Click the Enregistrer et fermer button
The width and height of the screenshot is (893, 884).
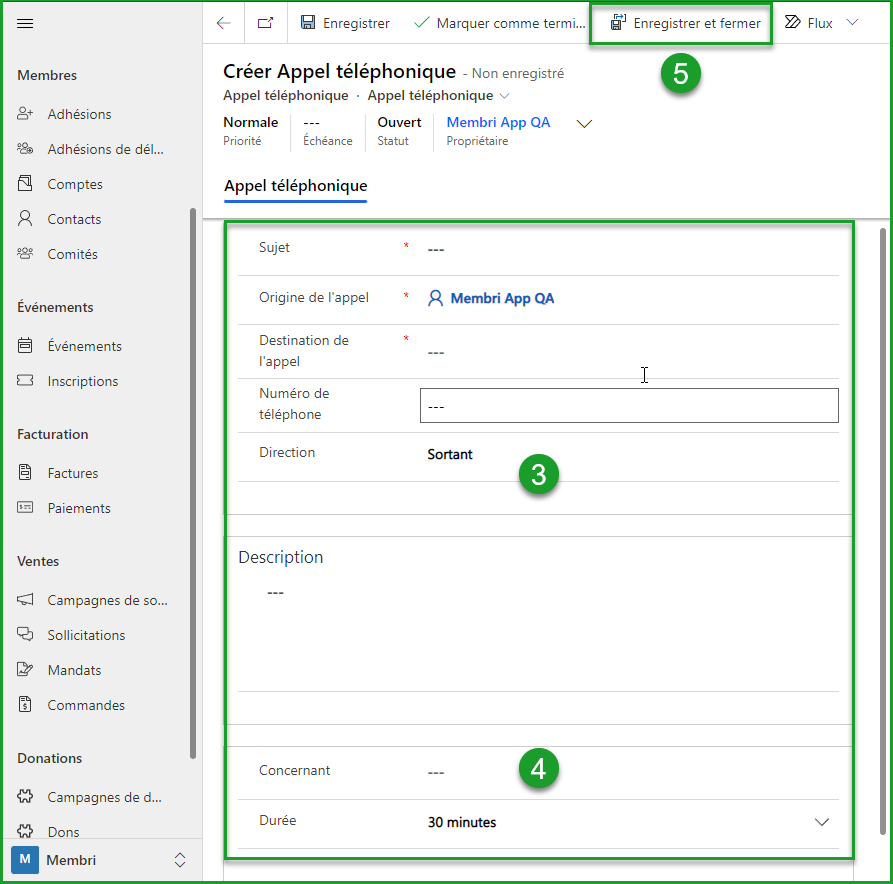click(x=685, y=23)
